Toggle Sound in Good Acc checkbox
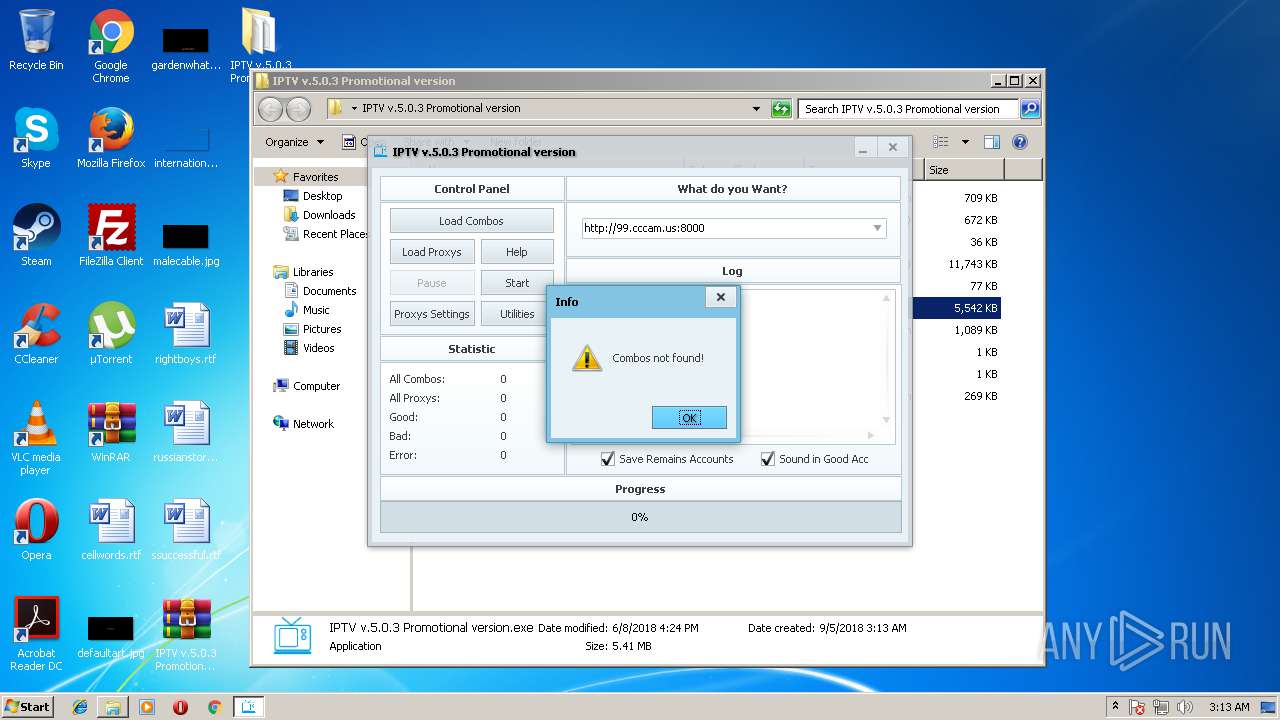Viewport: 1280px width, 720px height. click(x=767, y=459)
